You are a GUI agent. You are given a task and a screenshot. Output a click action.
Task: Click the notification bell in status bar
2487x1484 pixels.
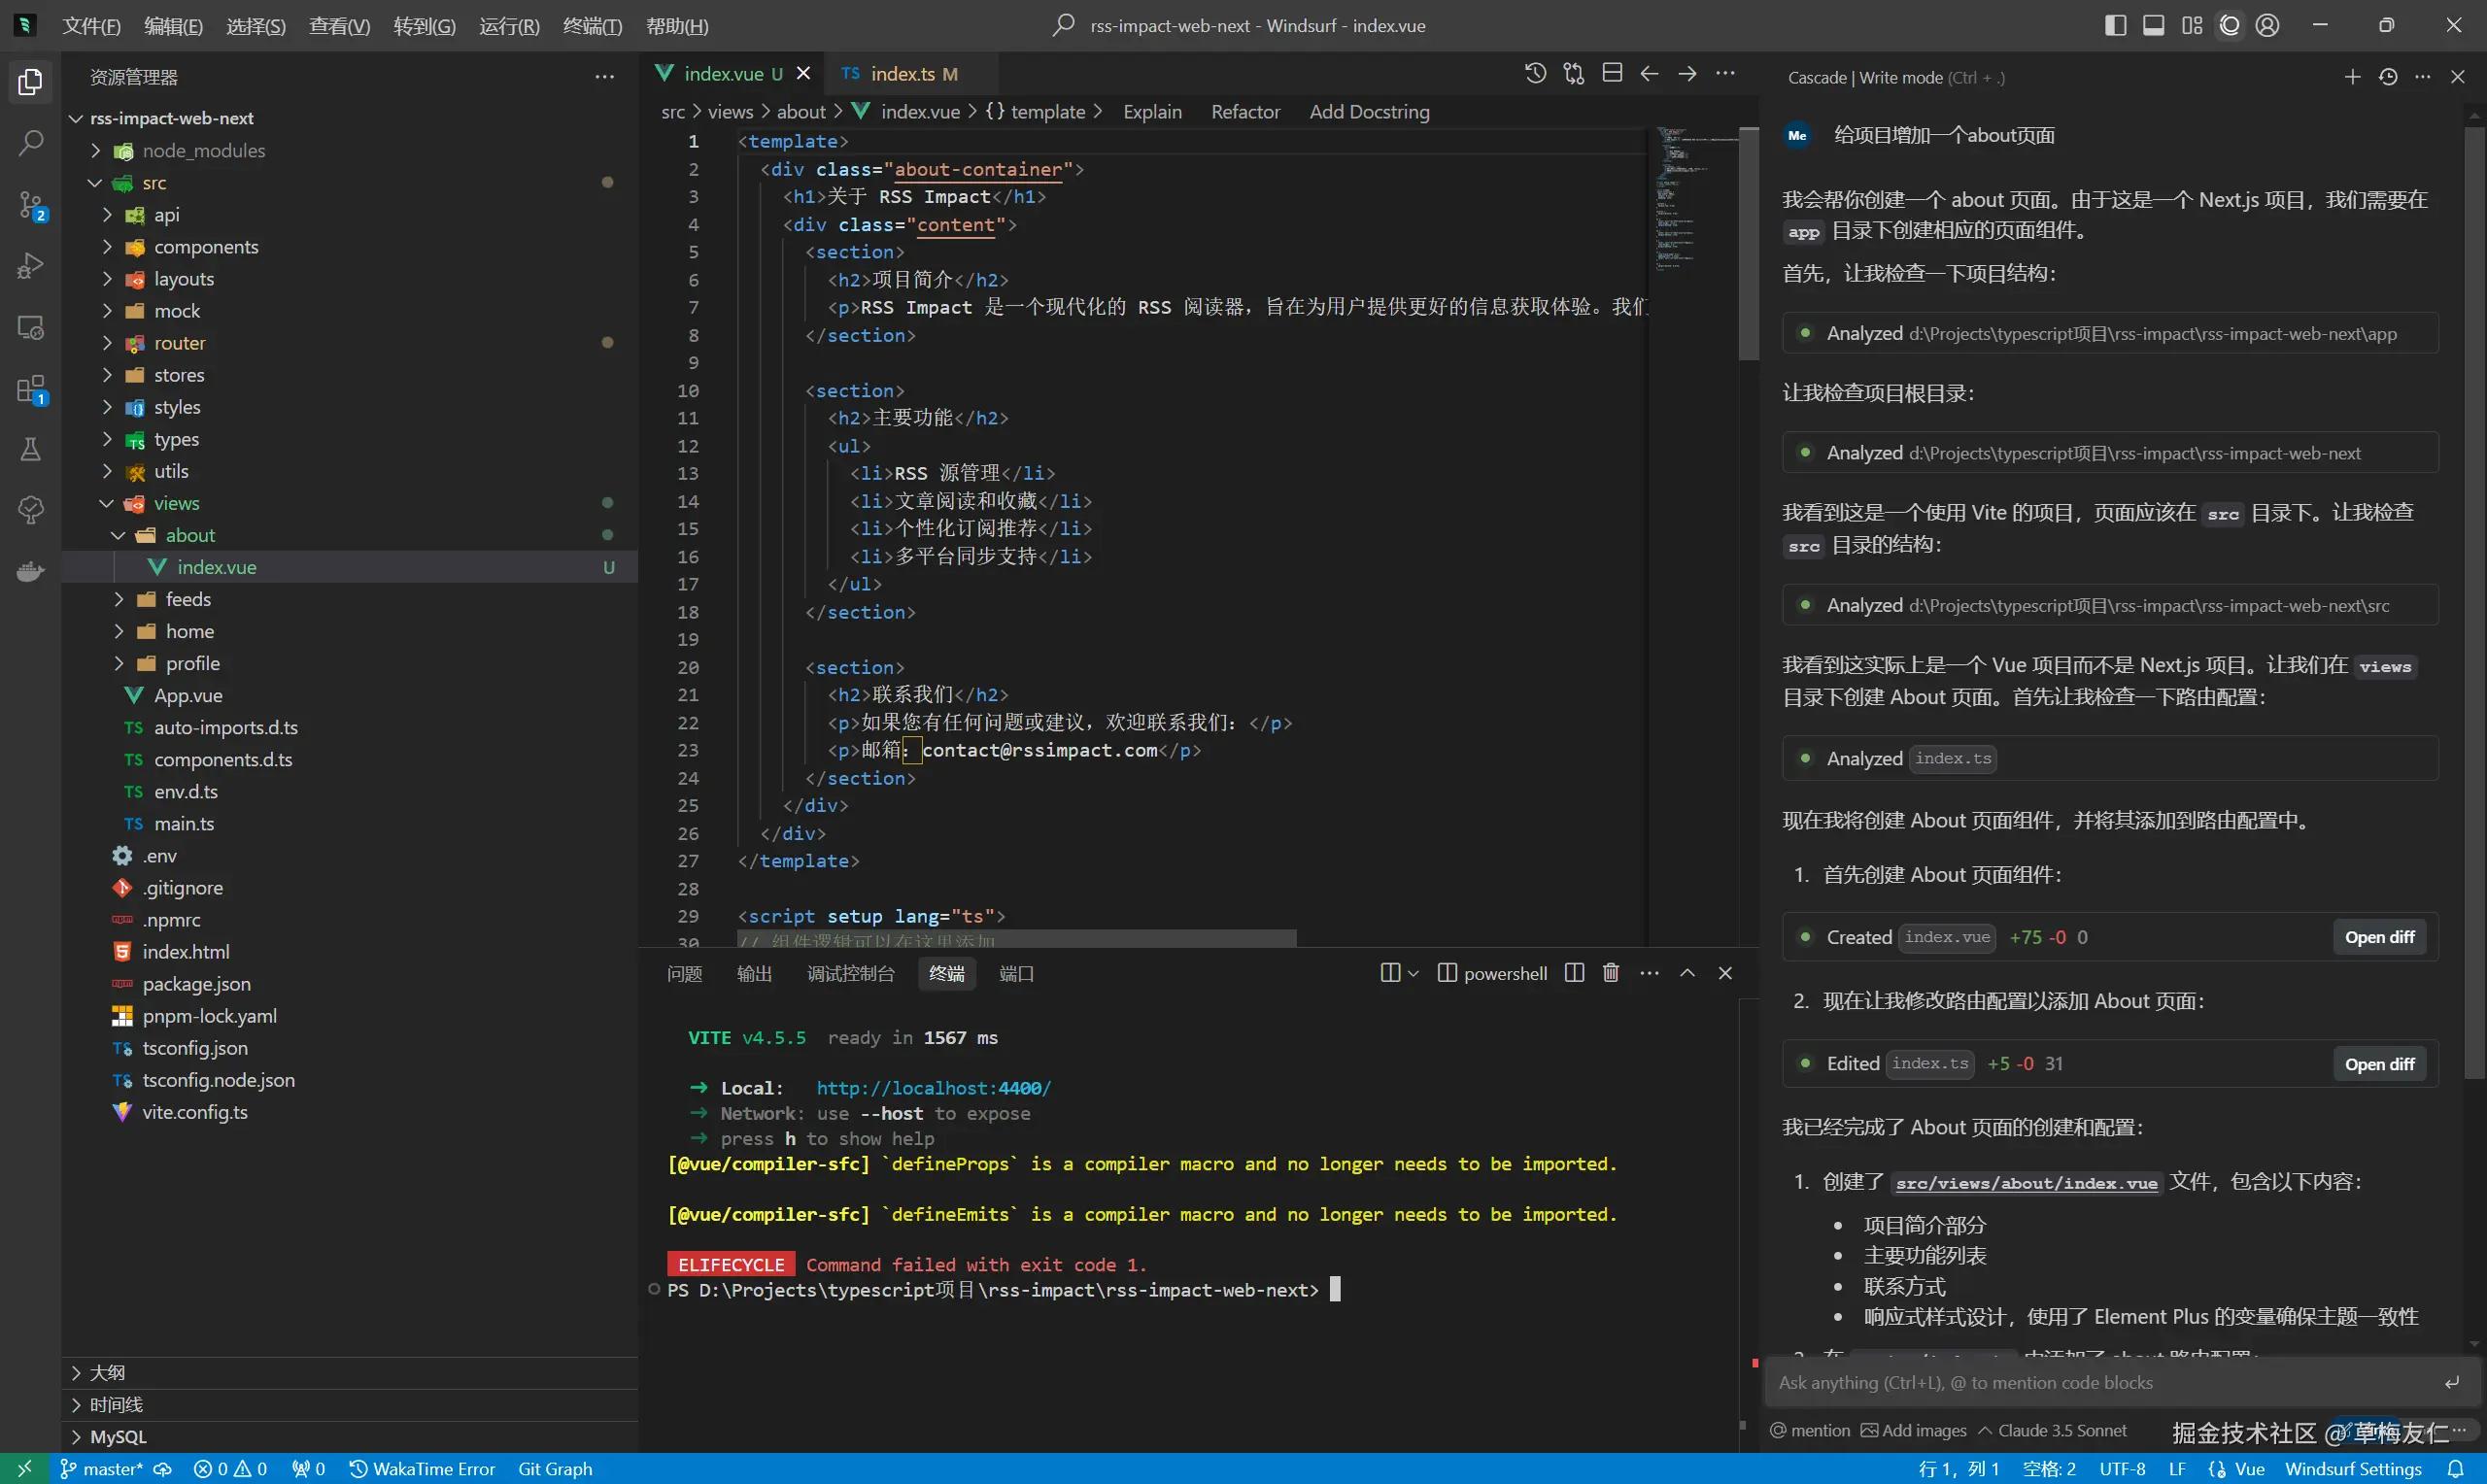(2455, 1469)
